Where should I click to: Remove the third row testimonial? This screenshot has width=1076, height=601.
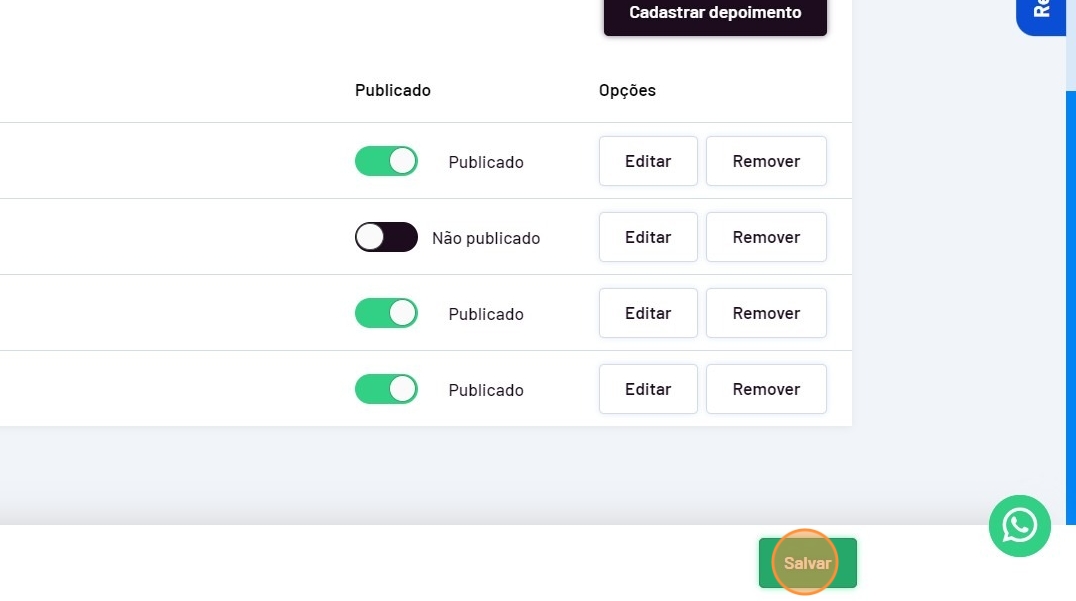pyautogui.click(x=766, y=313)
